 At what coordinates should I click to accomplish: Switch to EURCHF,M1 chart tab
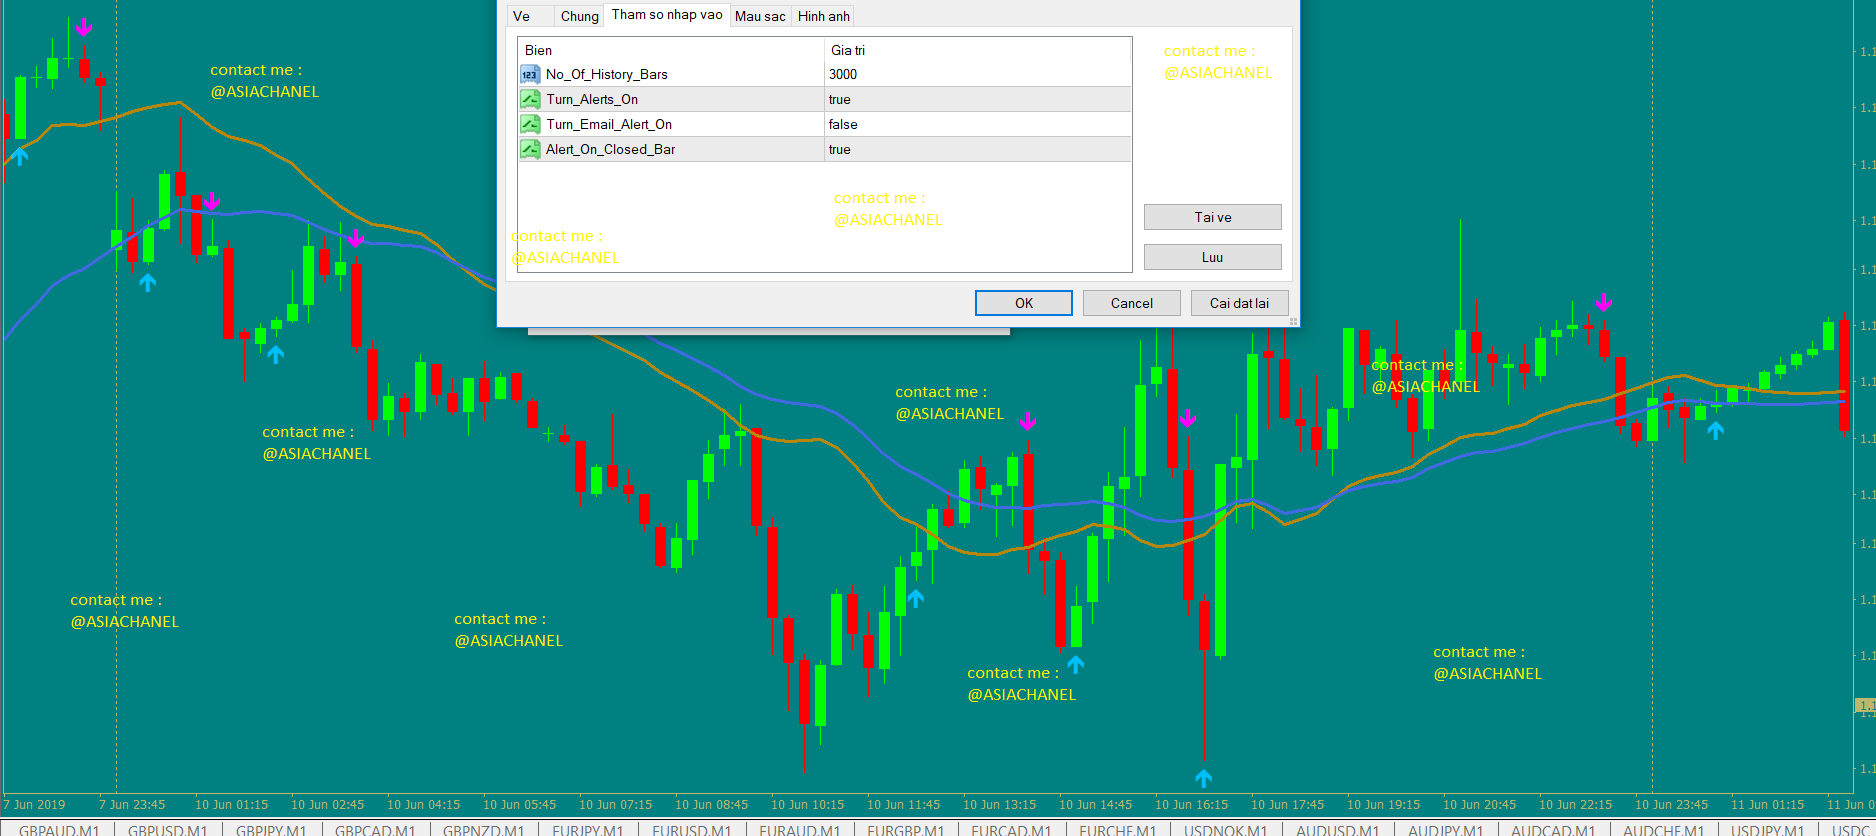click(1118, 830)
